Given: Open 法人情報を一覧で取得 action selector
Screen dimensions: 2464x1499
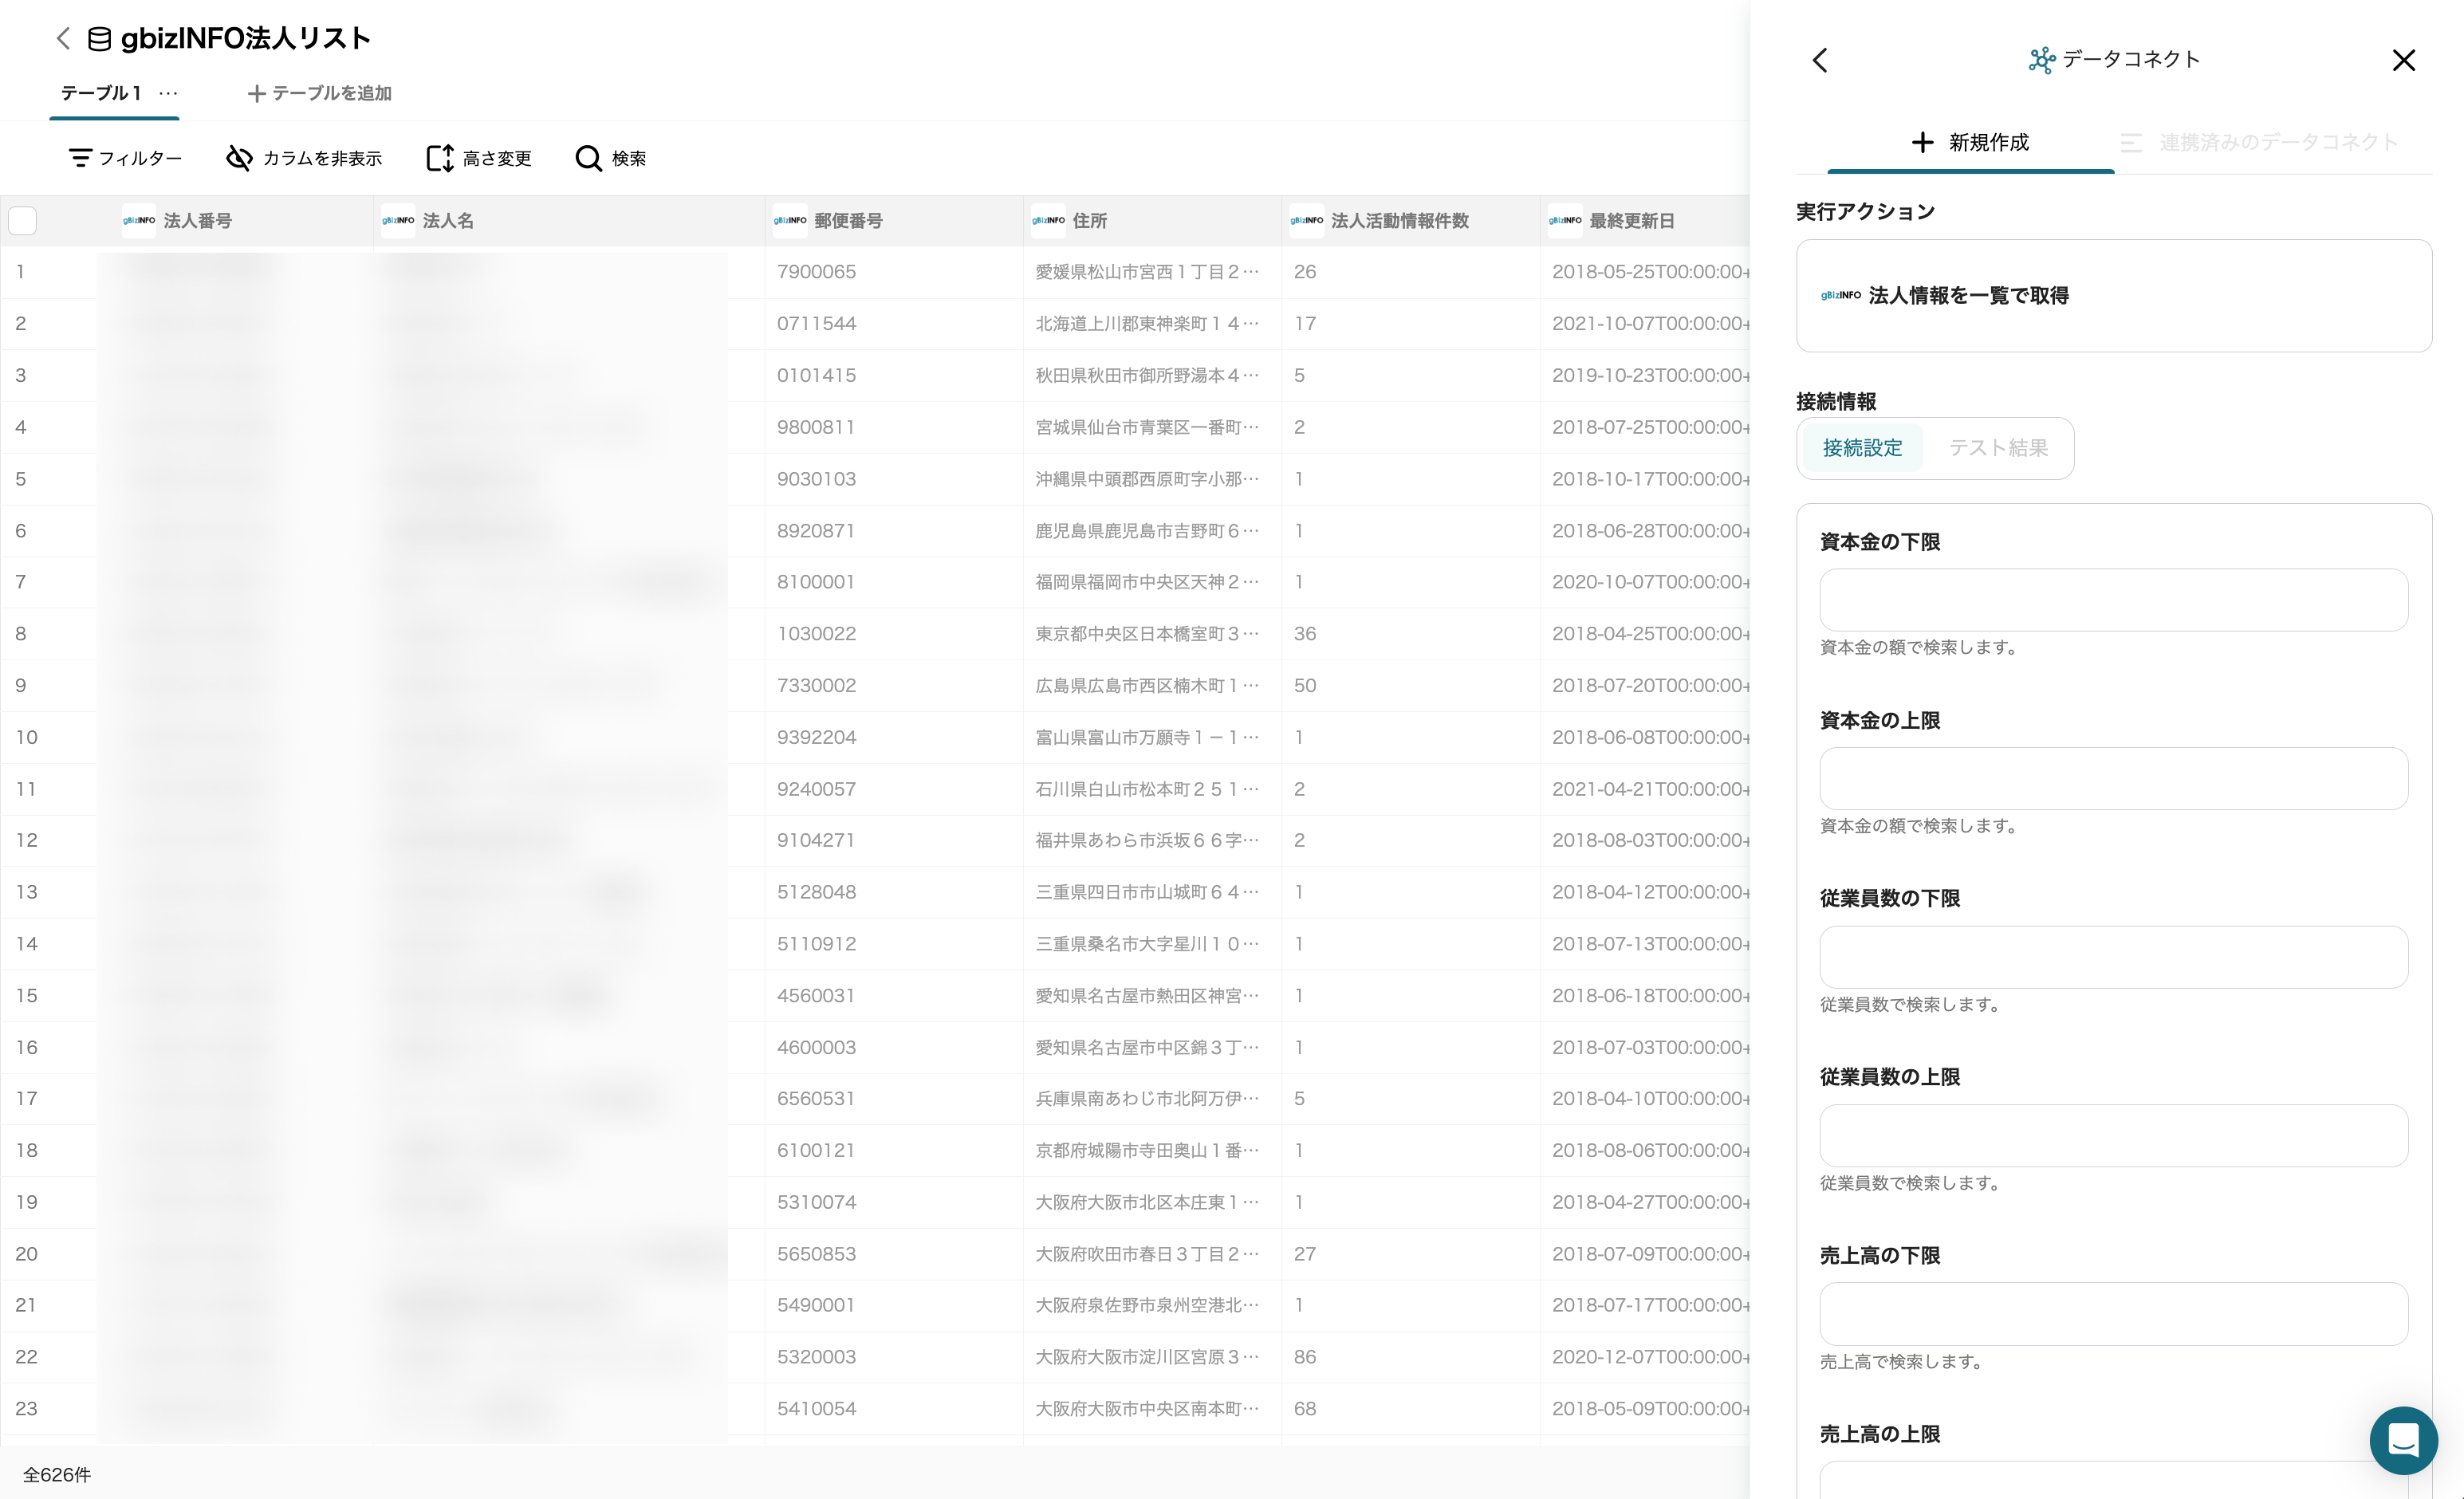Looking at the screenshot, I should pos(2113,295).
